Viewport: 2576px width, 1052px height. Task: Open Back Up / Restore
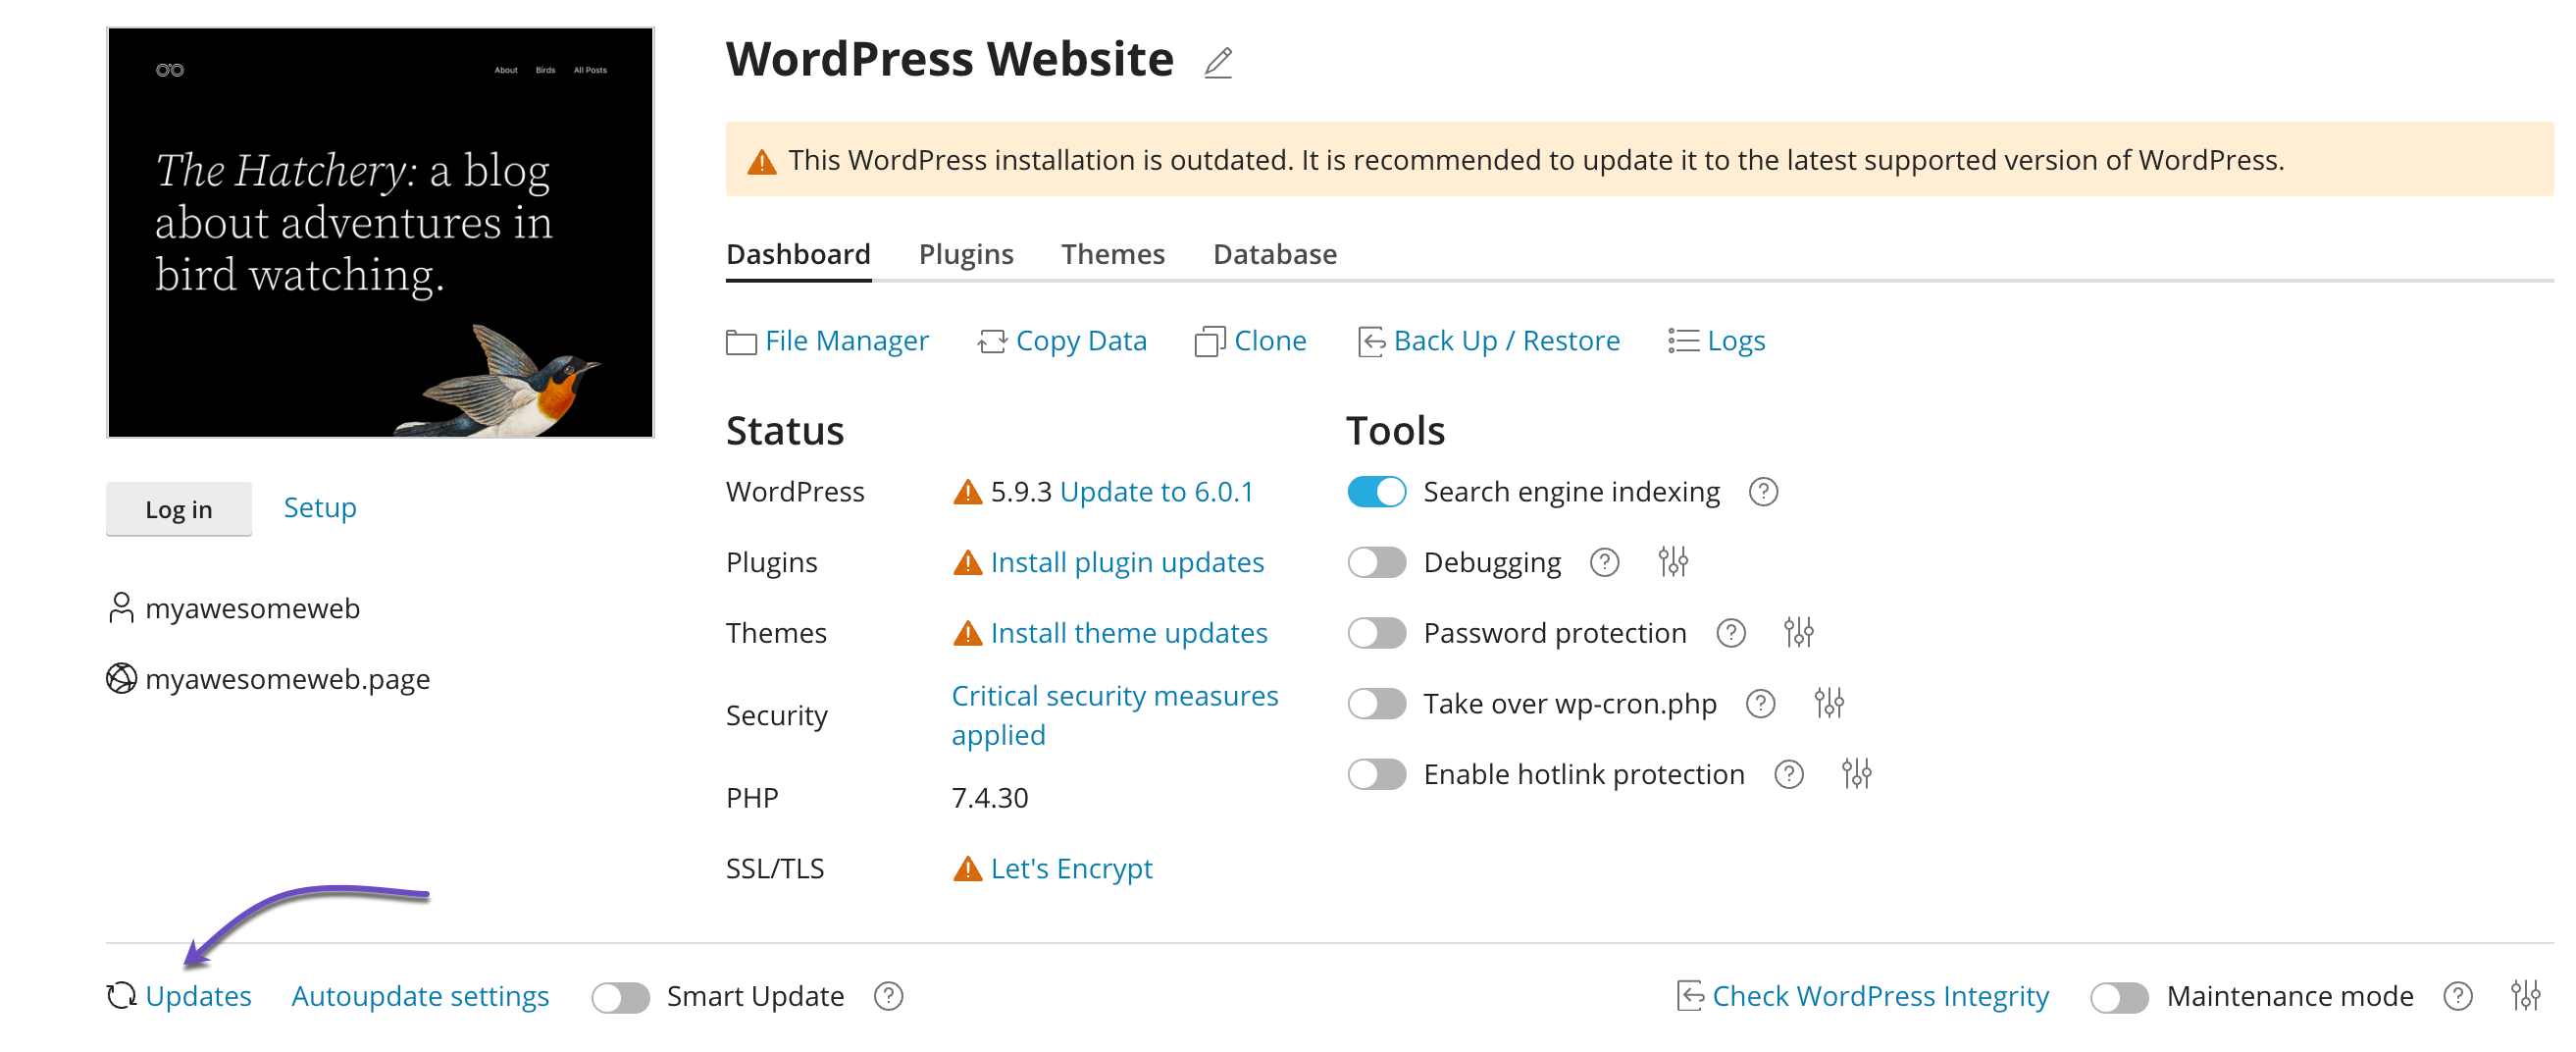(x=1506, y=341)
